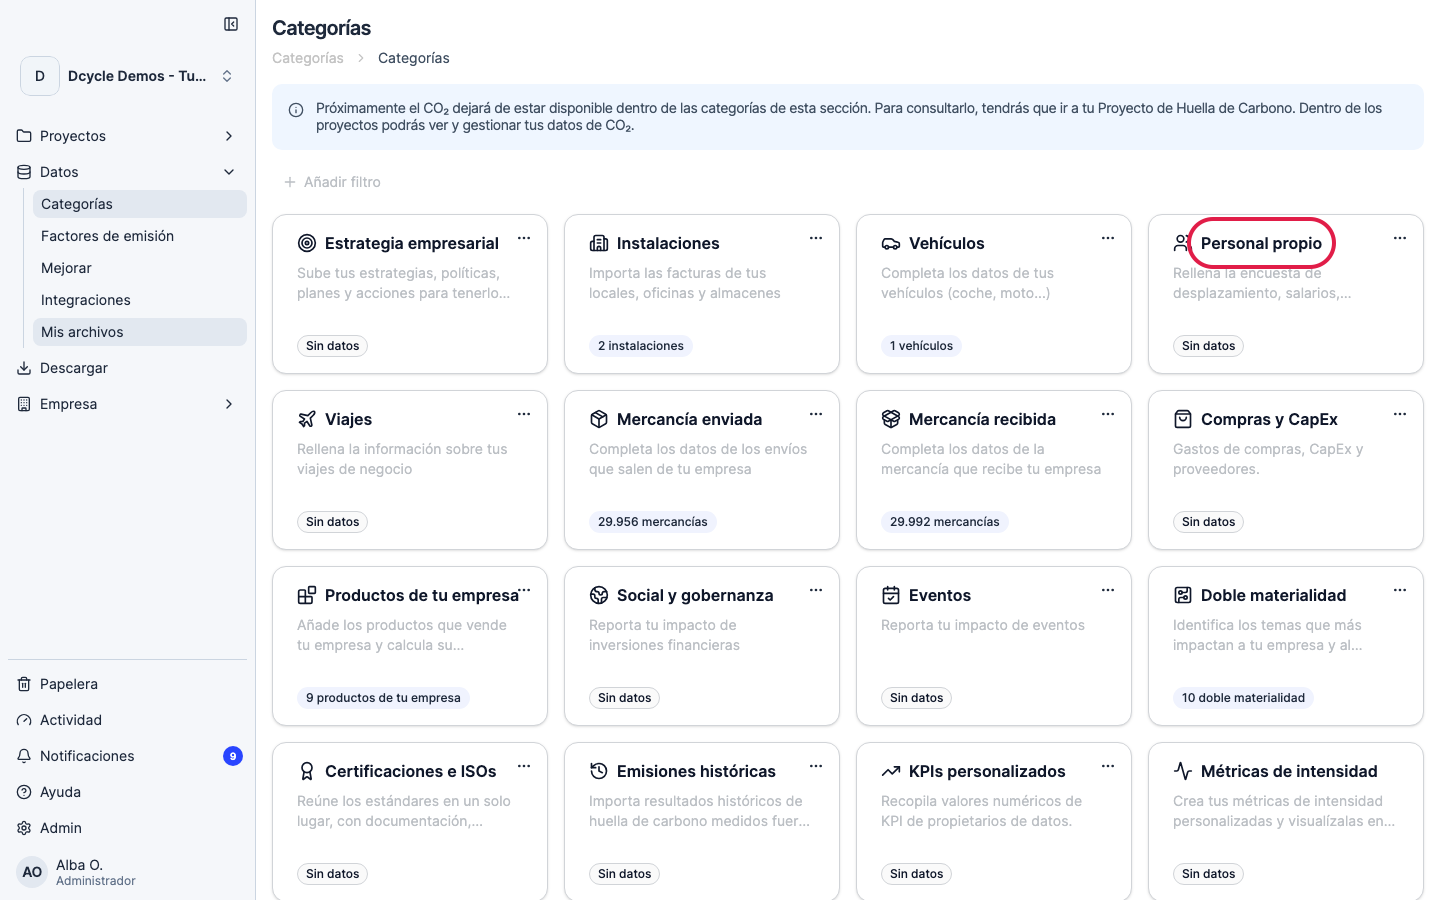This screenshot has height=900, width=1440.
Task: Open KPIs personalizados options menu
Action: tap(1108, 766)
